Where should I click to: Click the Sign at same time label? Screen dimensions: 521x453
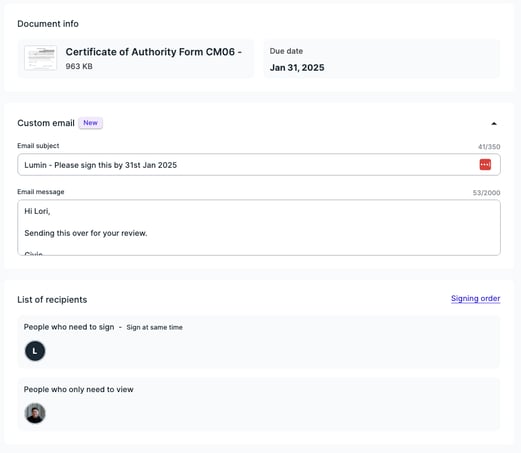coord(154,327)
